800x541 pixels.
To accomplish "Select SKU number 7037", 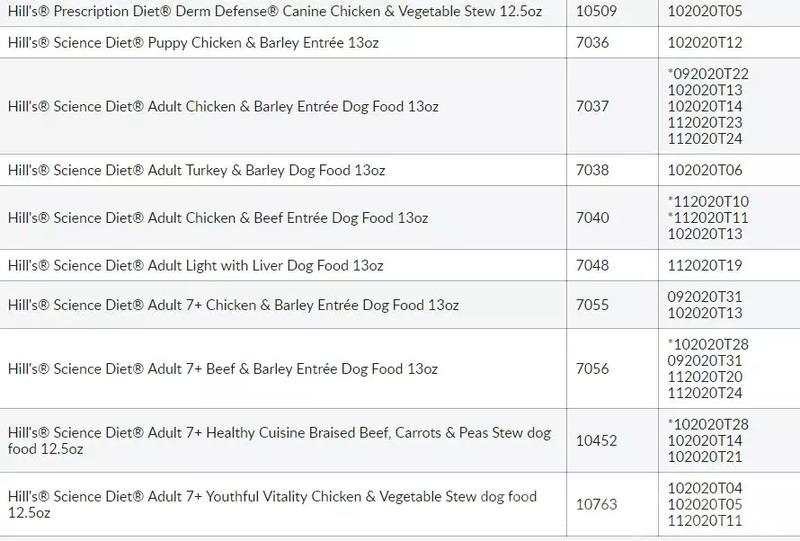I will 593,106.
